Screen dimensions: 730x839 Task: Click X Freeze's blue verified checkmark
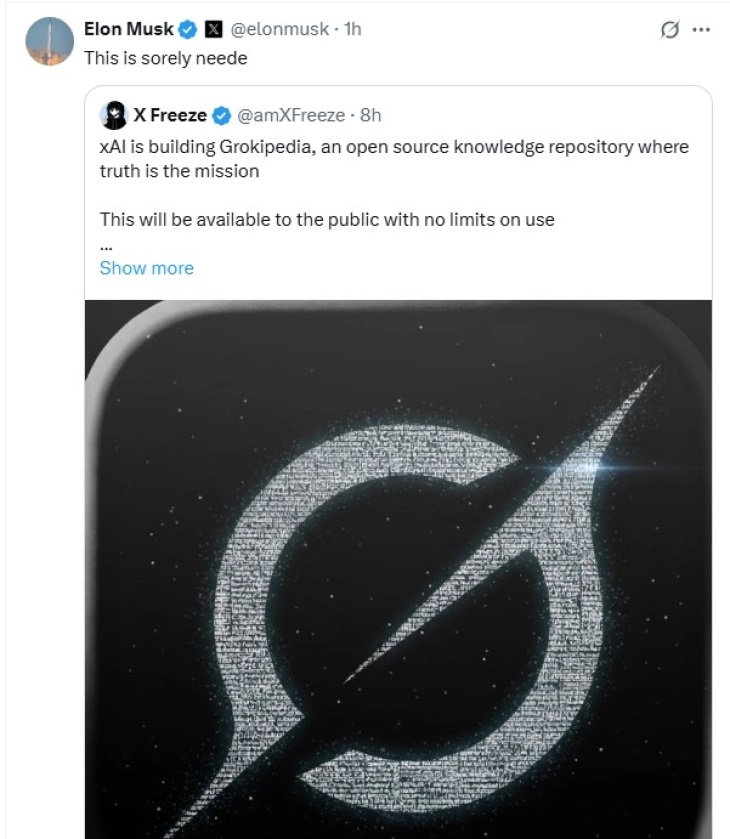coord(222,116)
